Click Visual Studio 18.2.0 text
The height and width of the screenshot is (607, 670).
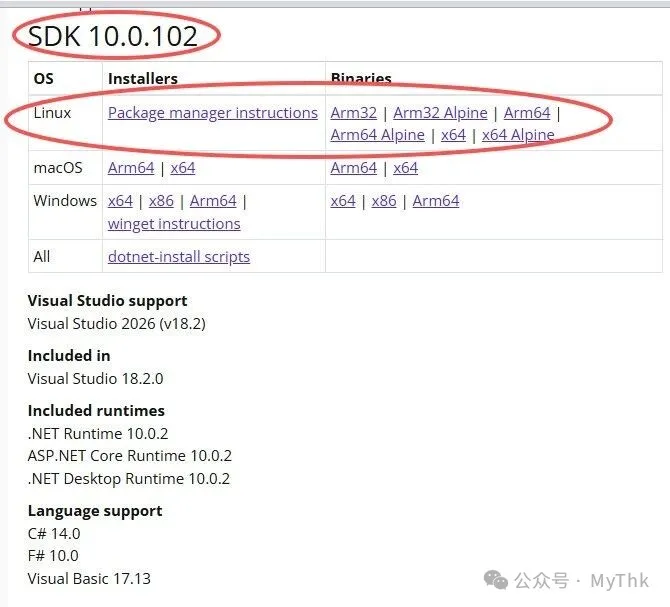(x=95, y=379)
